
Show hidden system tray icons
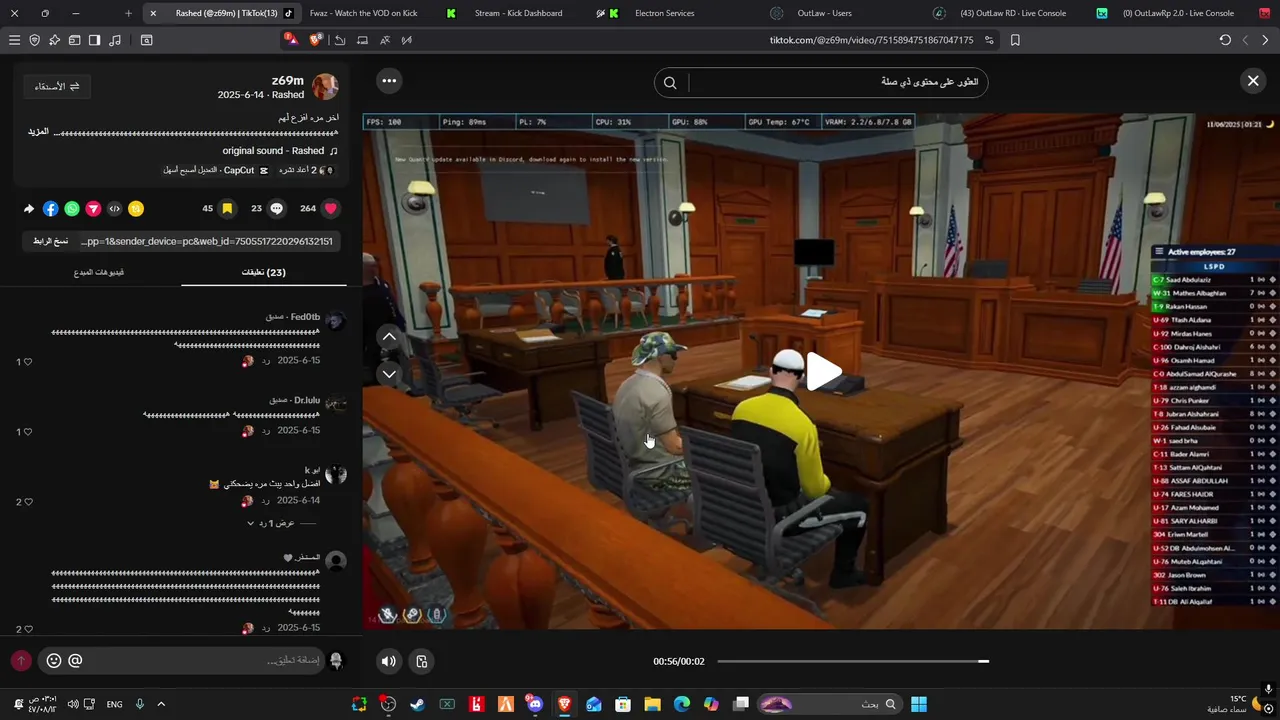(x=160, y=704)
